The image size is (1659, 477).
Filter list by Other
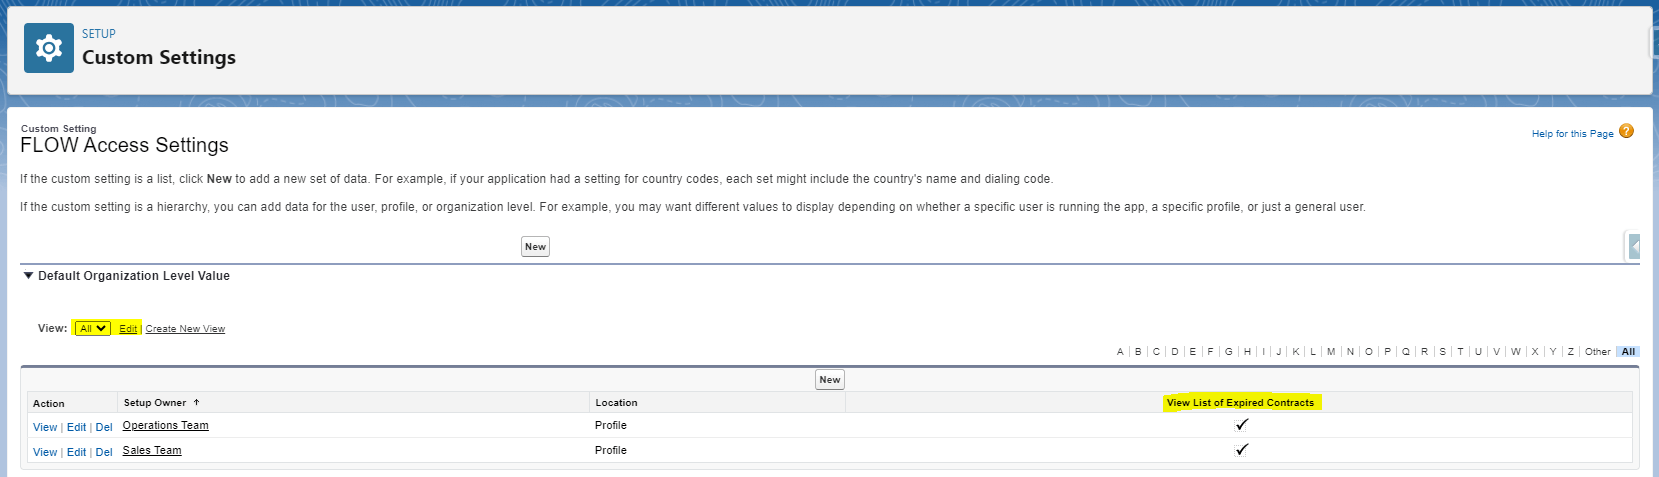click(x=1597, y=352)
